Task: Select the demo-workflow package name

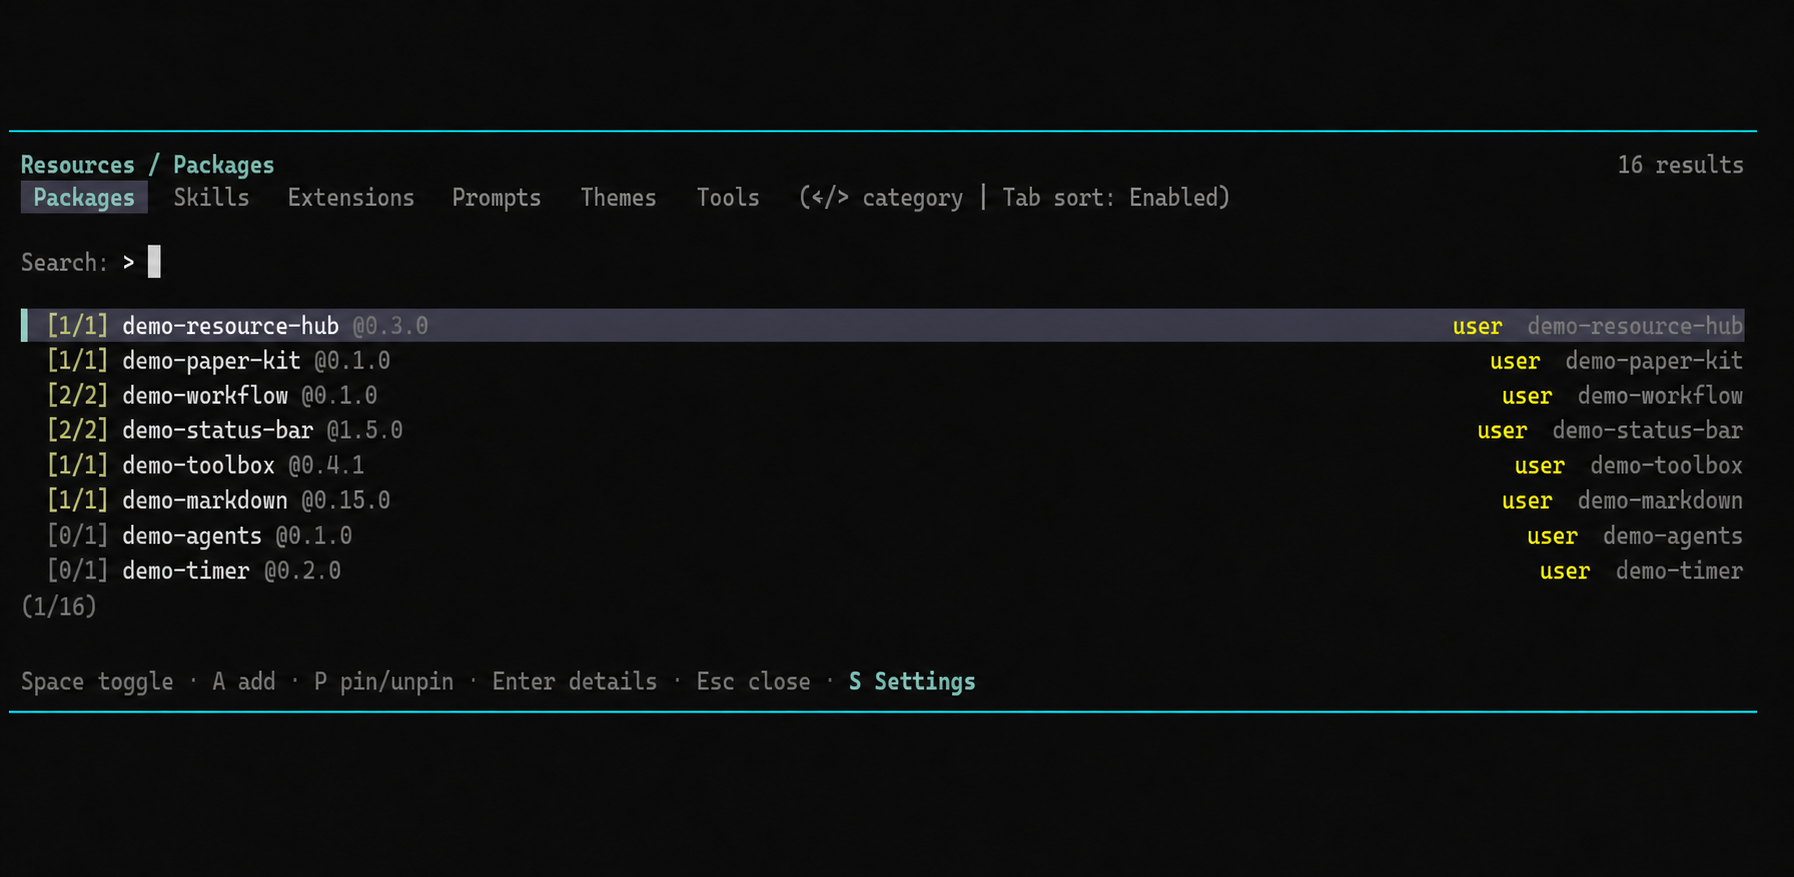Action: click(x=205, y=395)
